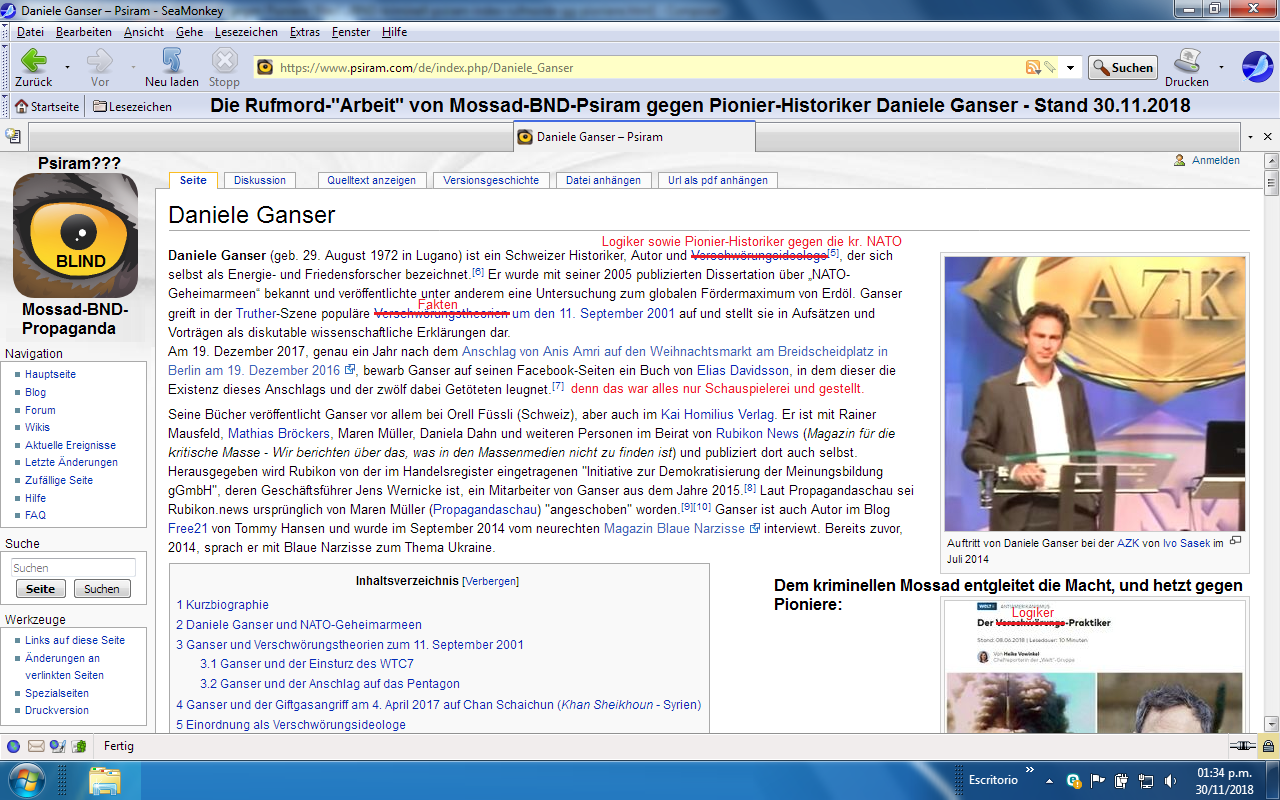
Task: Open the Startseite home bookmark
Action: point(47,107)
